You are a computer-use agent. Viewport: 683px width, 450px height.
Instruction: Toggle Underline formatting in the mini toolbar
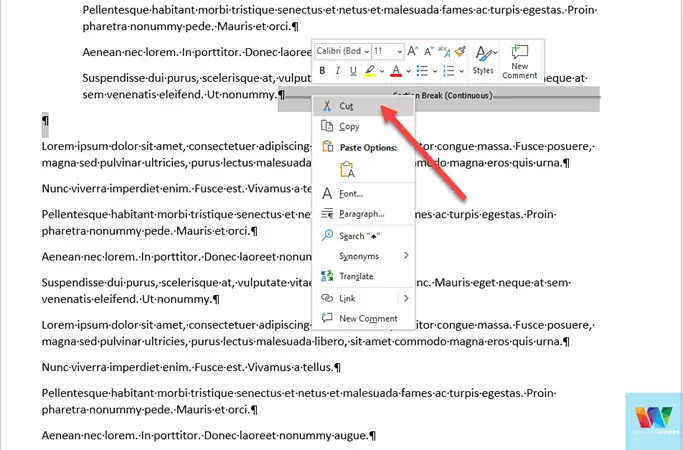353,71
